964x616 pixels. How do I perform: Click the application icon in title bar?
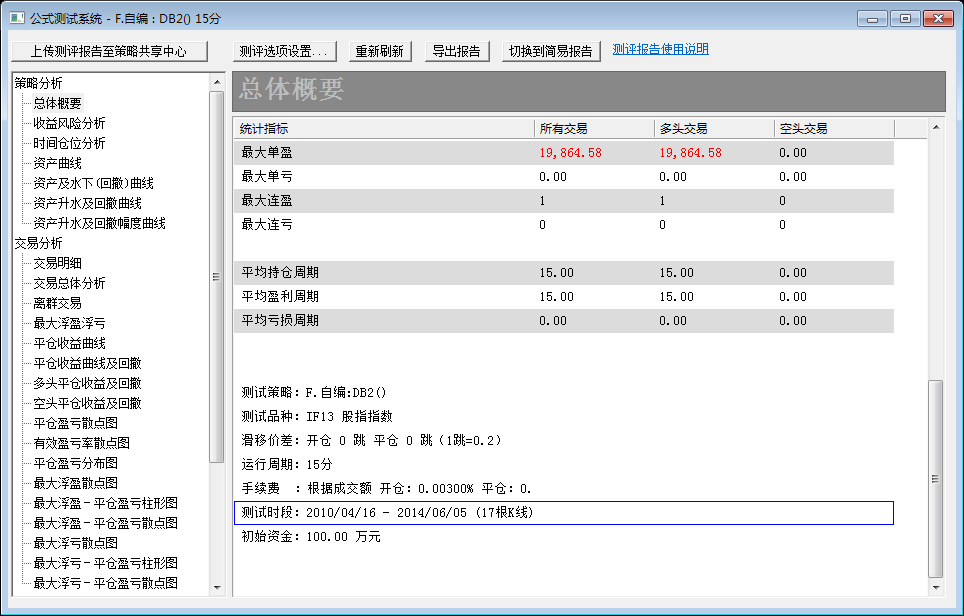pos(16,17)
